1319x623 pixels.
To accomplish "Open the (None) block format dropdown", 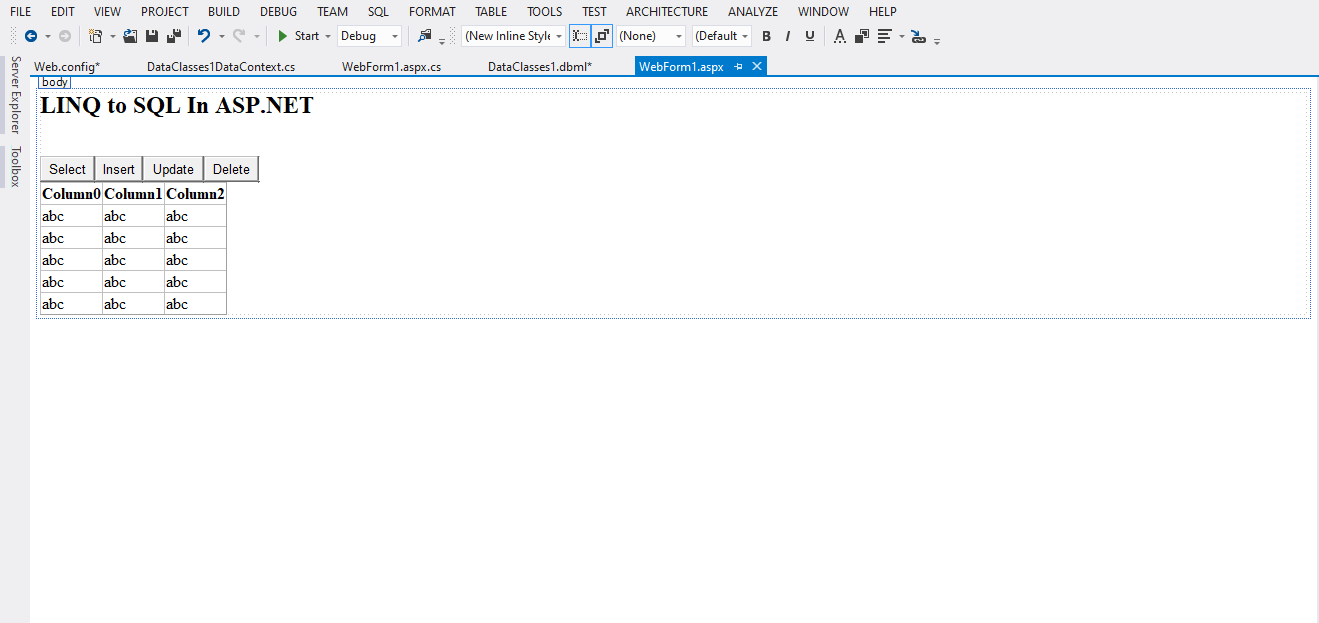I will coord(651,36).
